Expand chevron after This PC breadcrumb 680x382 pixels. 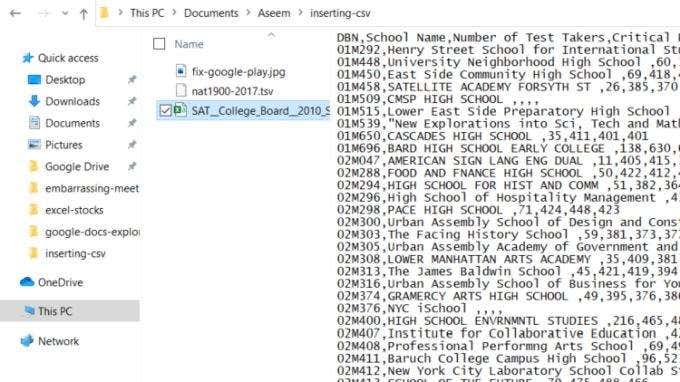(174, 13)
